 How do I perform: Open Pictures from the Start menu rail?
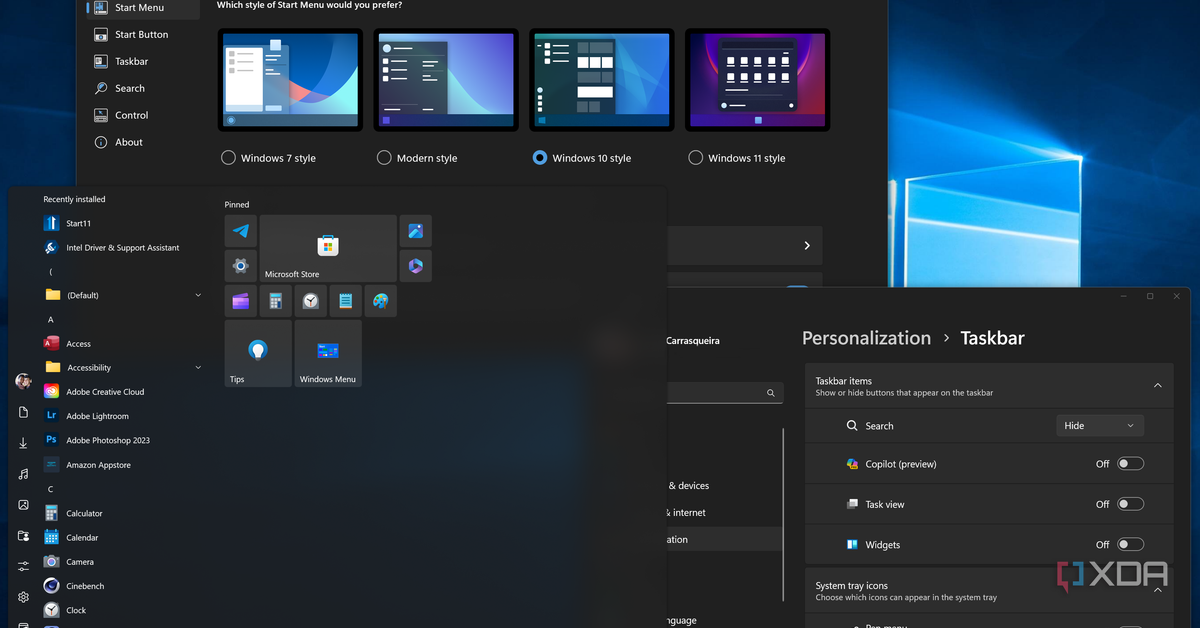pyautogui.click(x=23, y=505)
